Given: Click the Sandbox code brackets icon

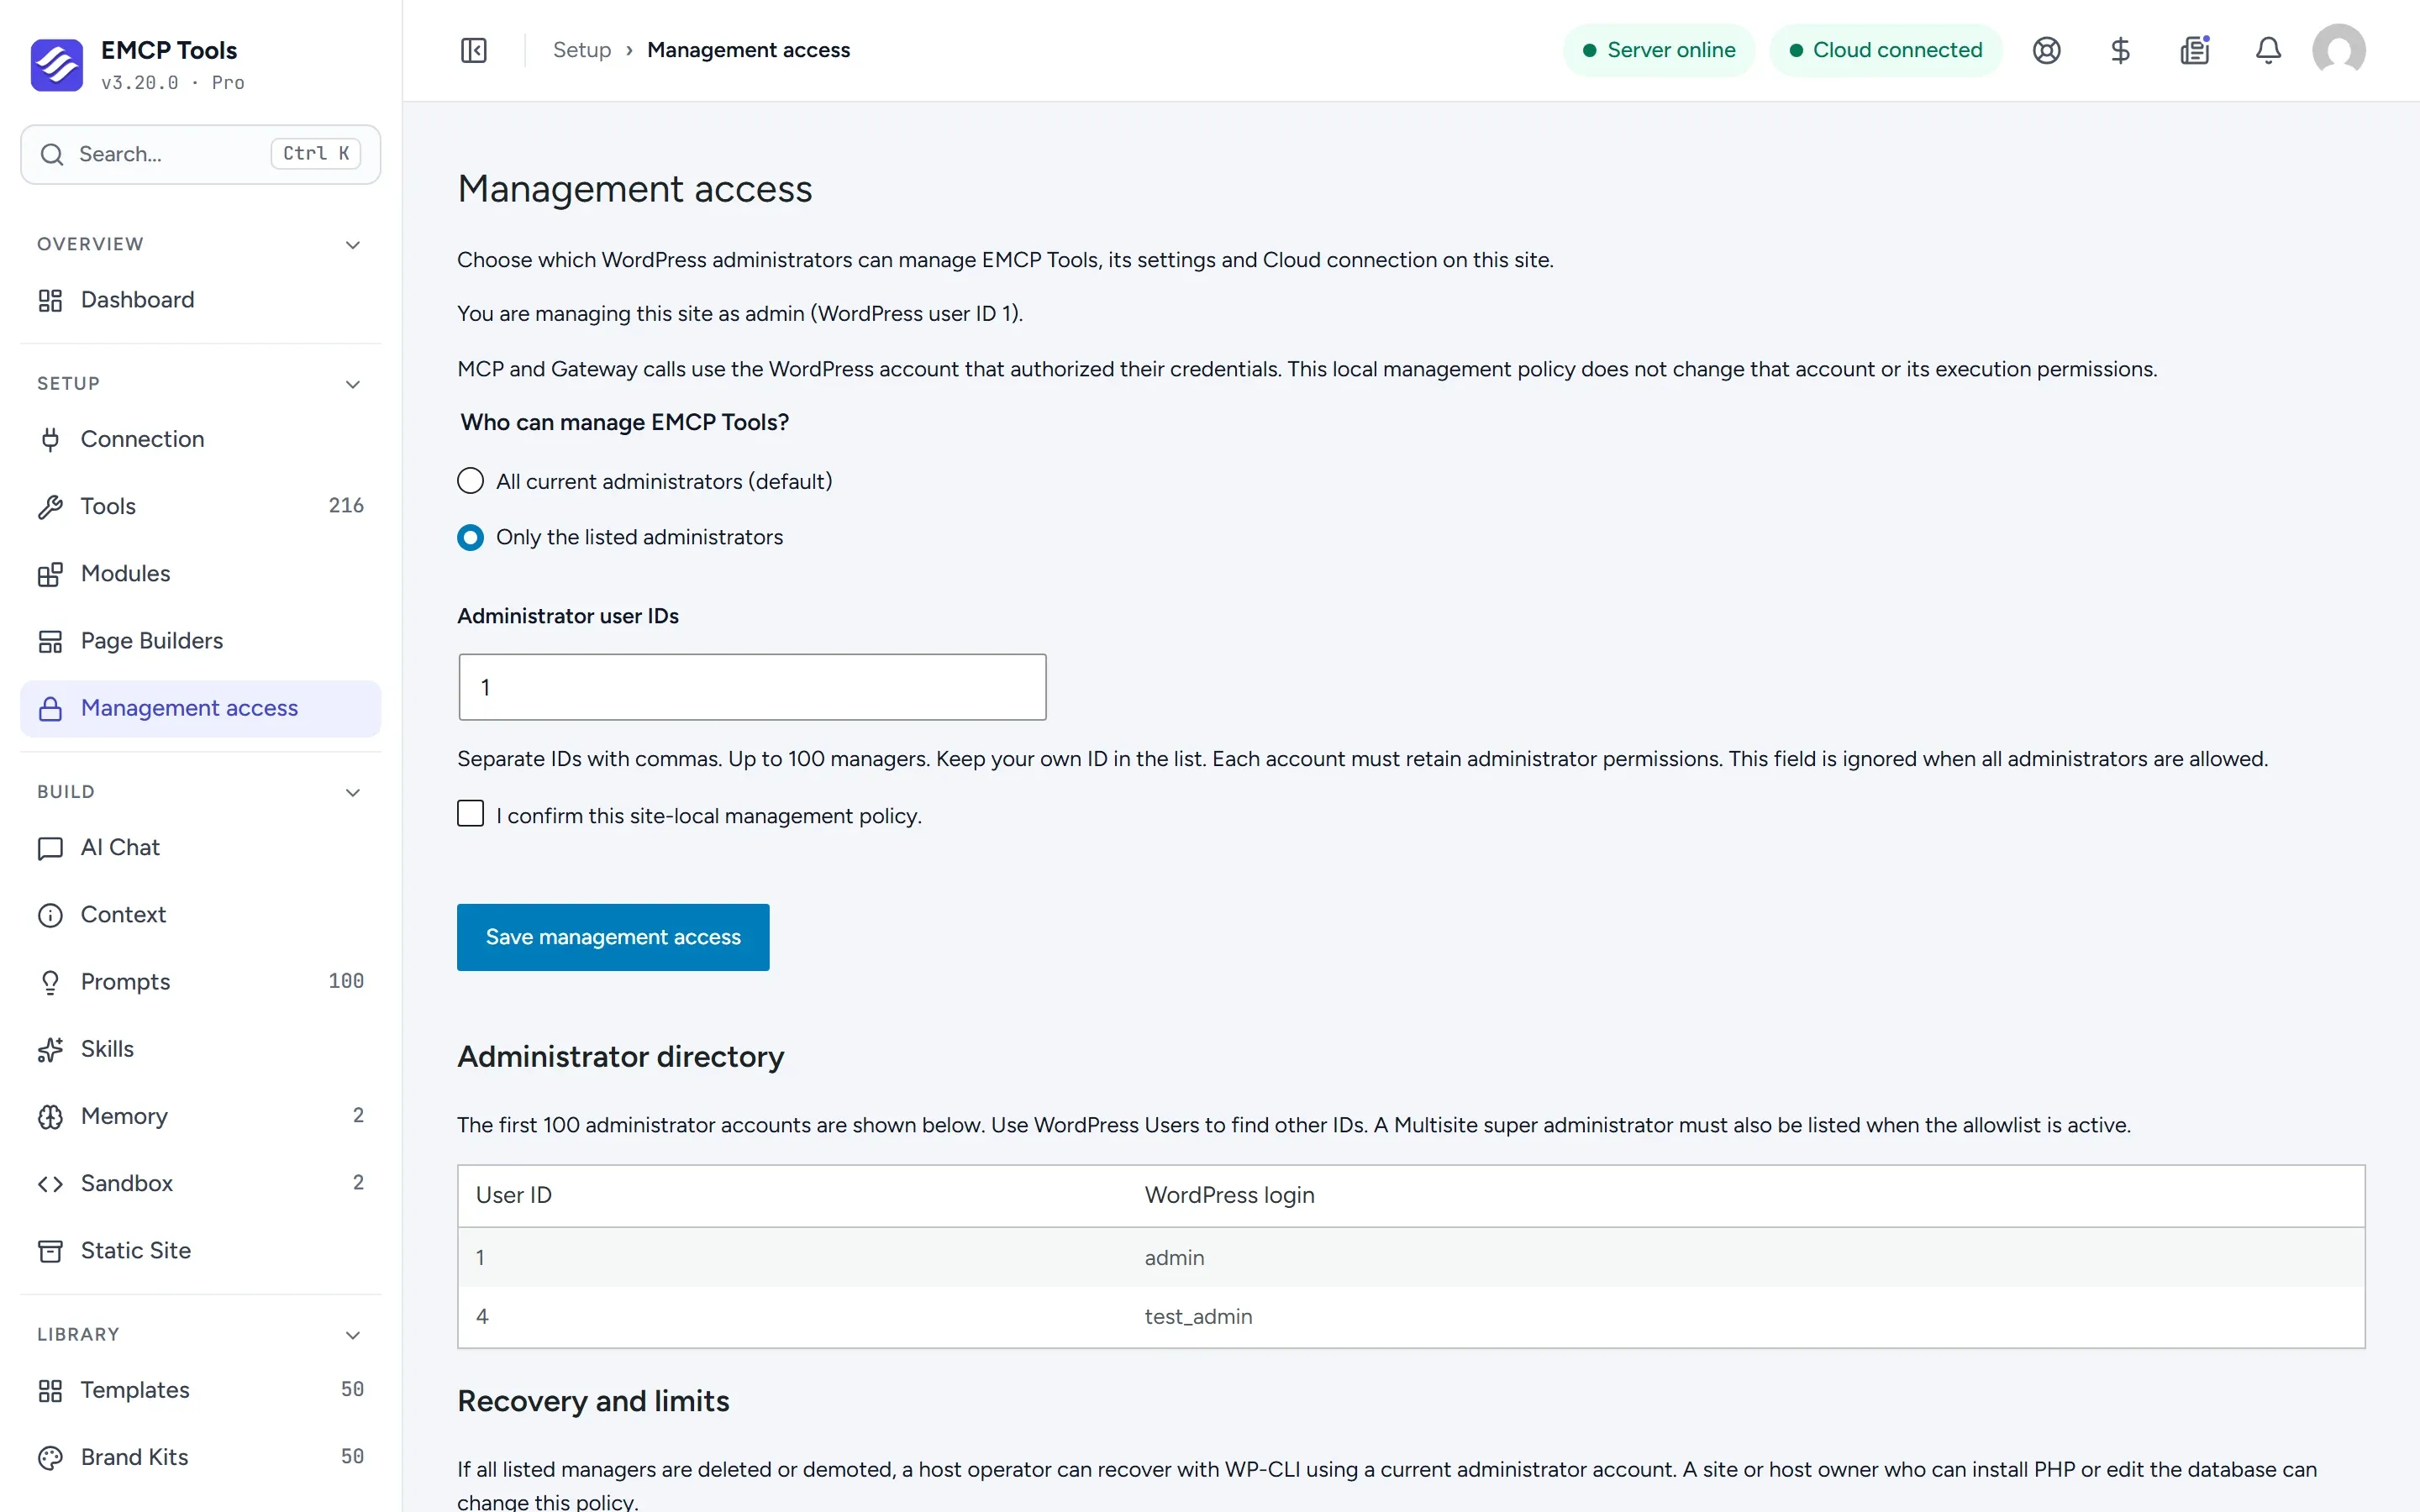Looking at the screenshot, I should [x=50, y=1183].
